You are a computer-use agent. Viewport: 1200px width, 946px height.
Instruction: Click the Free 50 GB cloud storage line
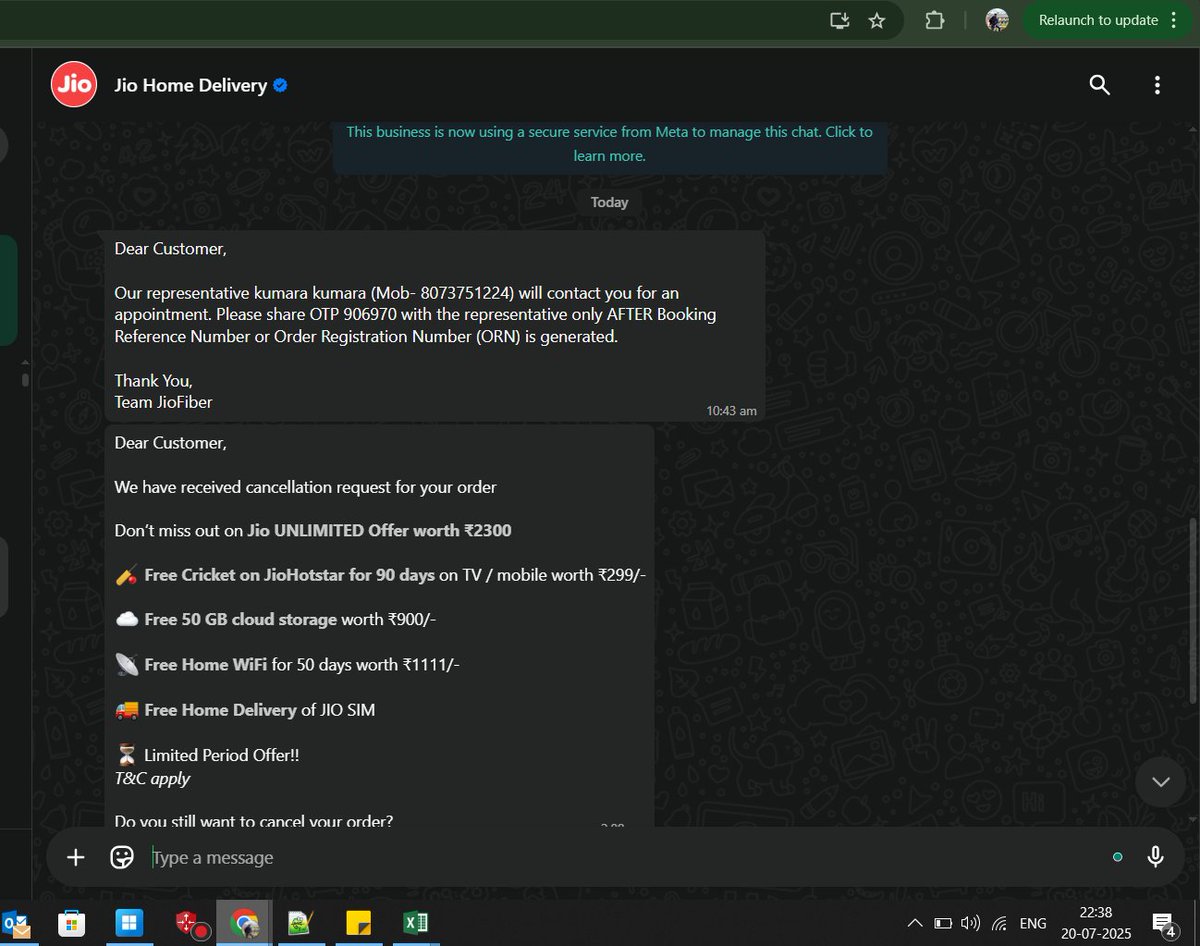pyautogui.click(x=275, y=619)
